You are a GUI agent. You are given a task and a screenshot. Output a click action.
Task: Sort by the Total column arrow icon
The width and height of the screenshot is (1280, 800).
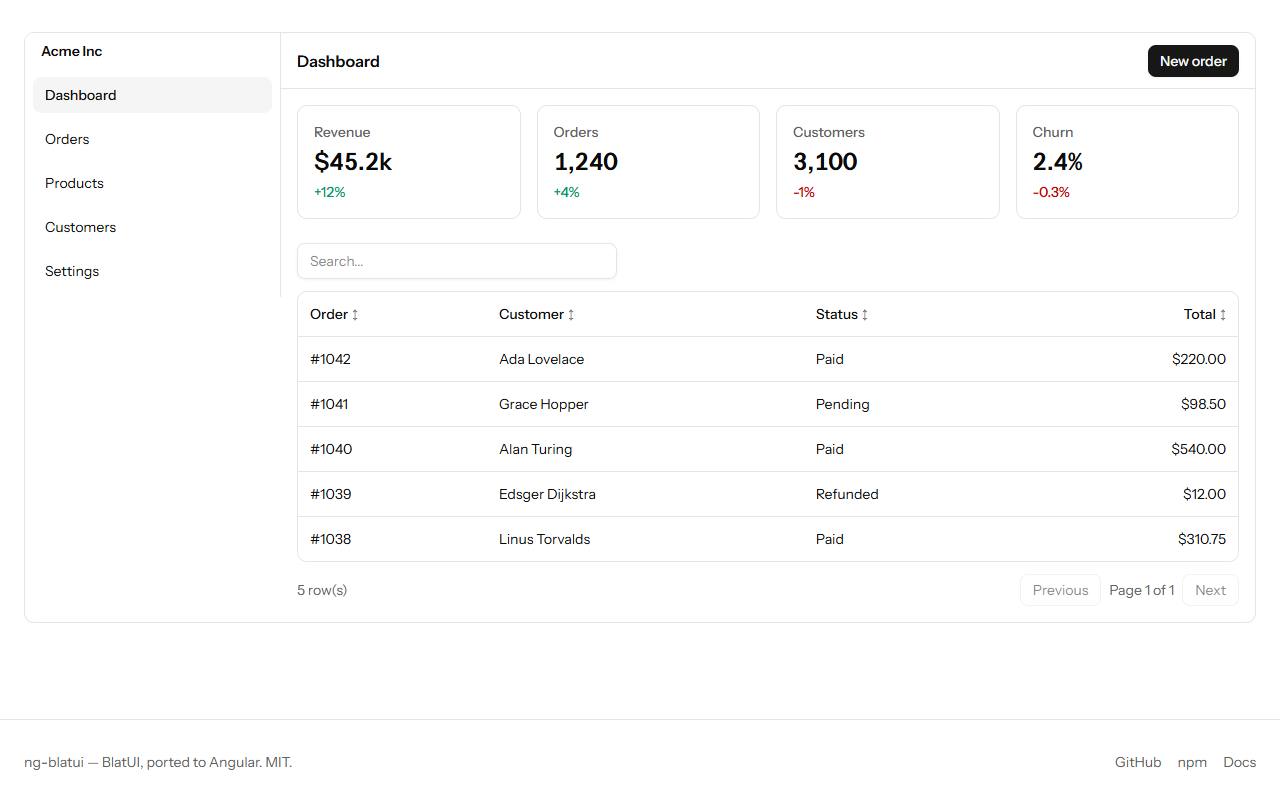[x=1222, y=315]
